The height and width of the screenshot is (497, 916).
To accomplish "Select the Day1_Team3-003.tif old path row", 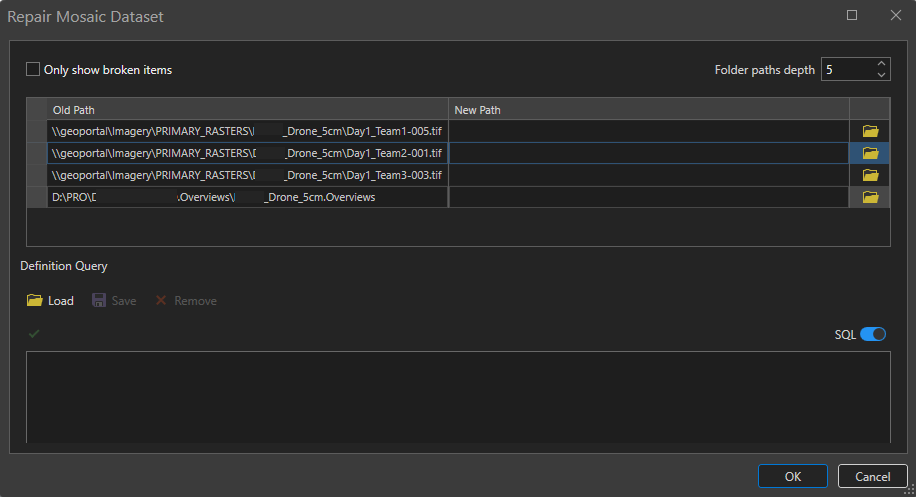I will [x=247, y=175].
